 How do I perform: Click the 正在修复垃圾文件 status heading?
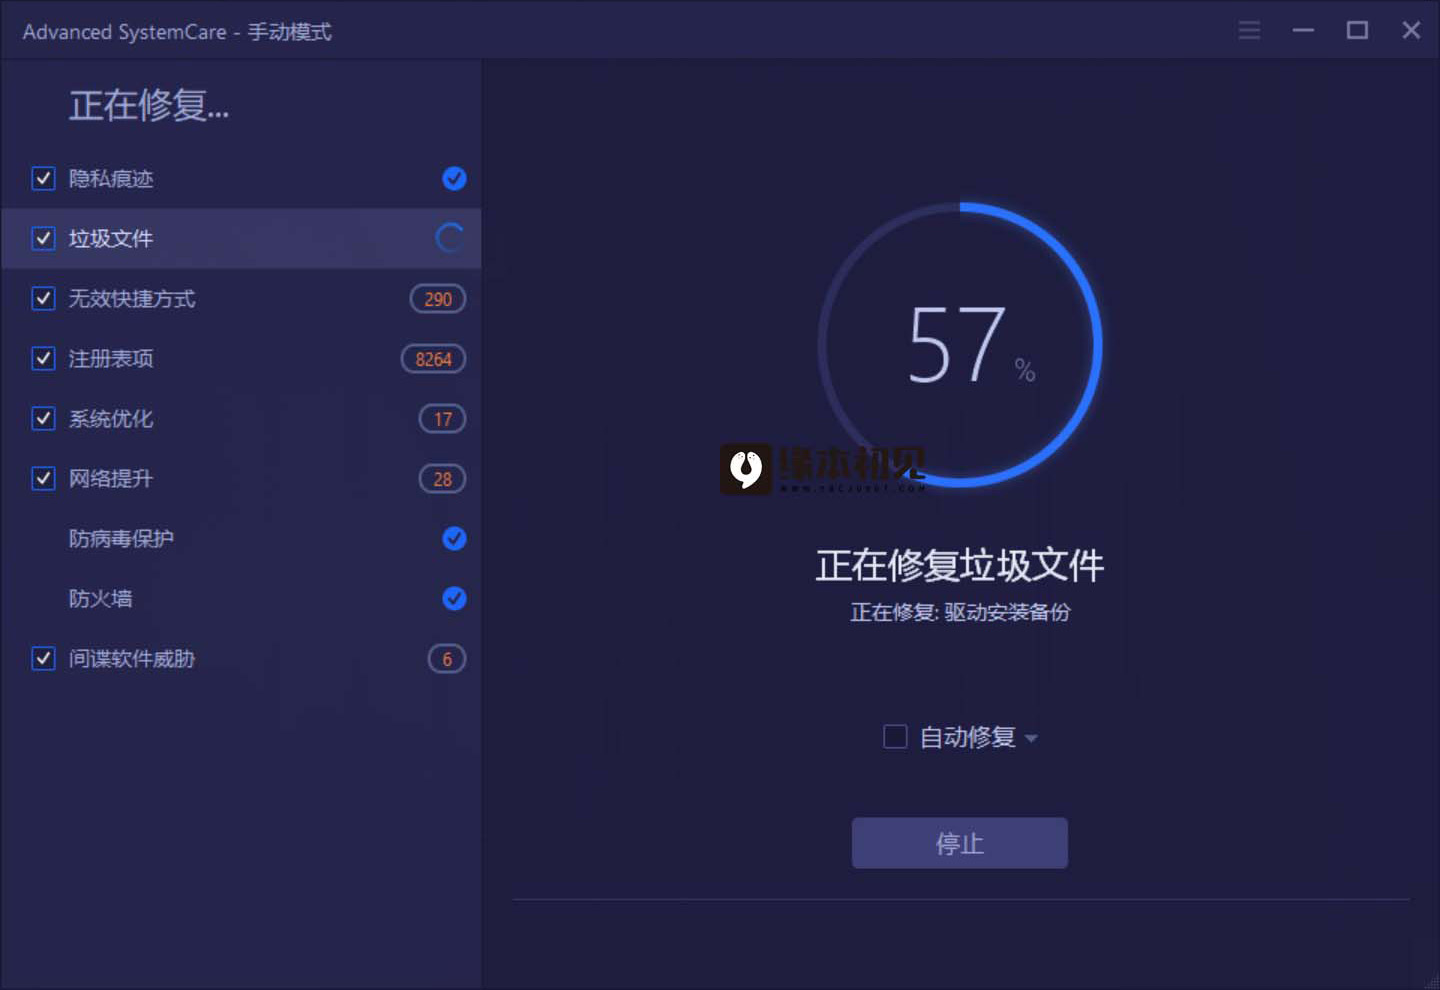click(960, 566)
